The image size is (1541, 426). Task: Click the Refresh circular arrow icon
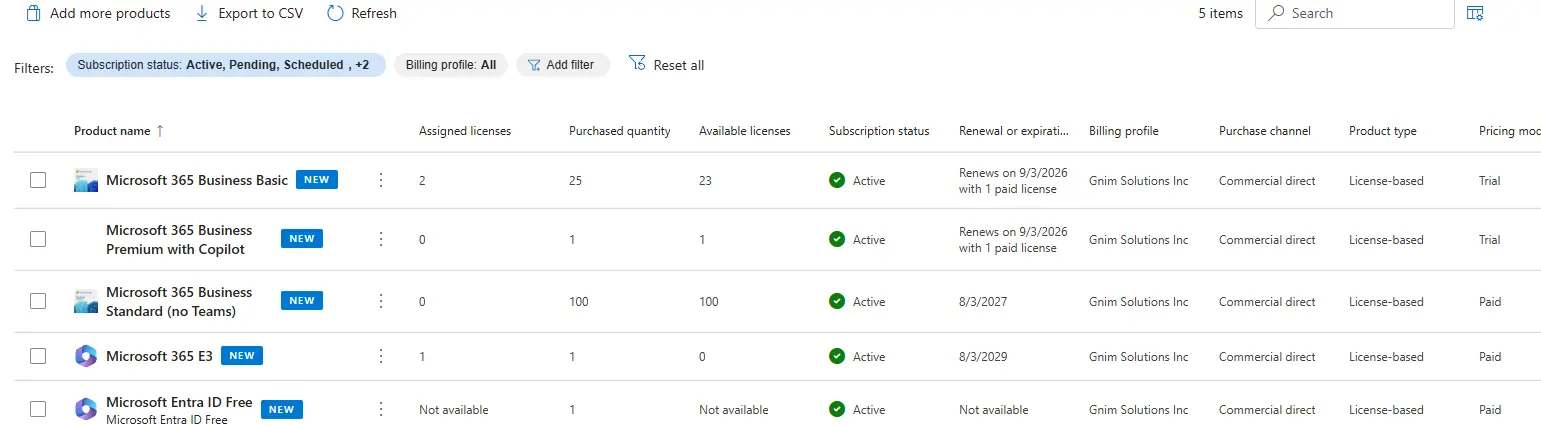pos(334,13)
